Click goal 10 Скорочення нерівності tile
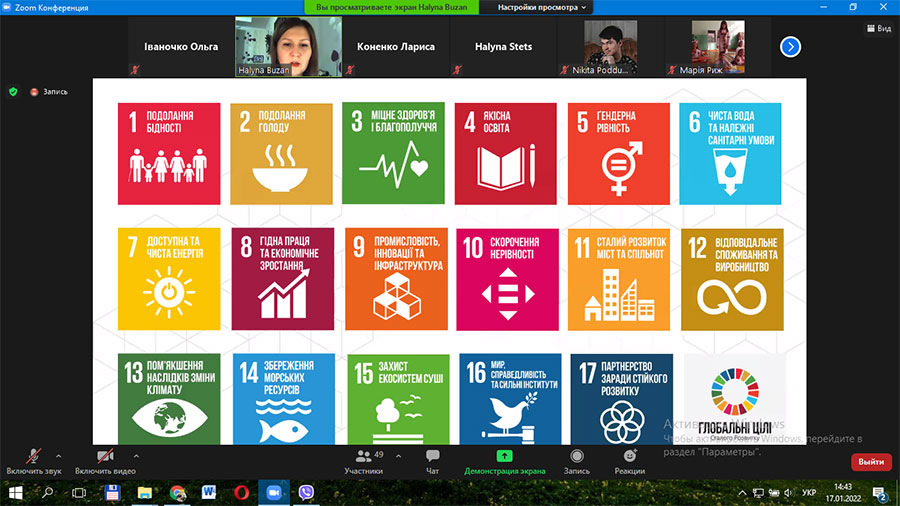This screenshot has width=900, height=506. (x=507, y=279)
